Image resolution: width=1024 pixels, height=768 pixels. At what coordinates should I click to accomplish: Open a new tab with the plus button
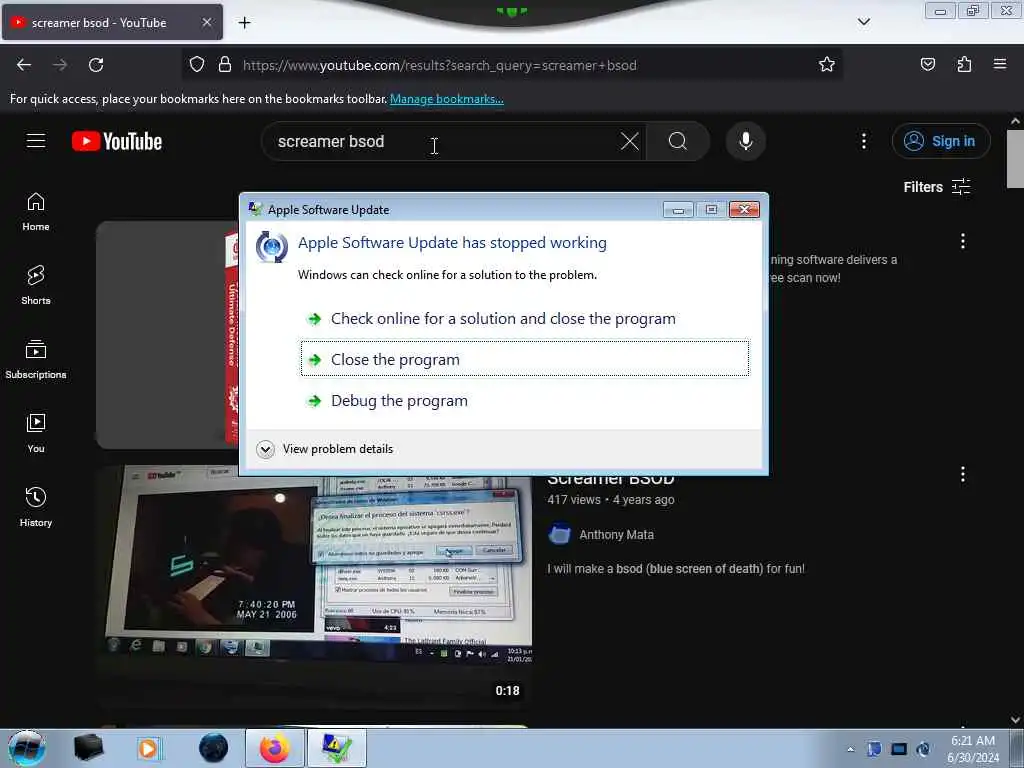[x=244, y=23]
